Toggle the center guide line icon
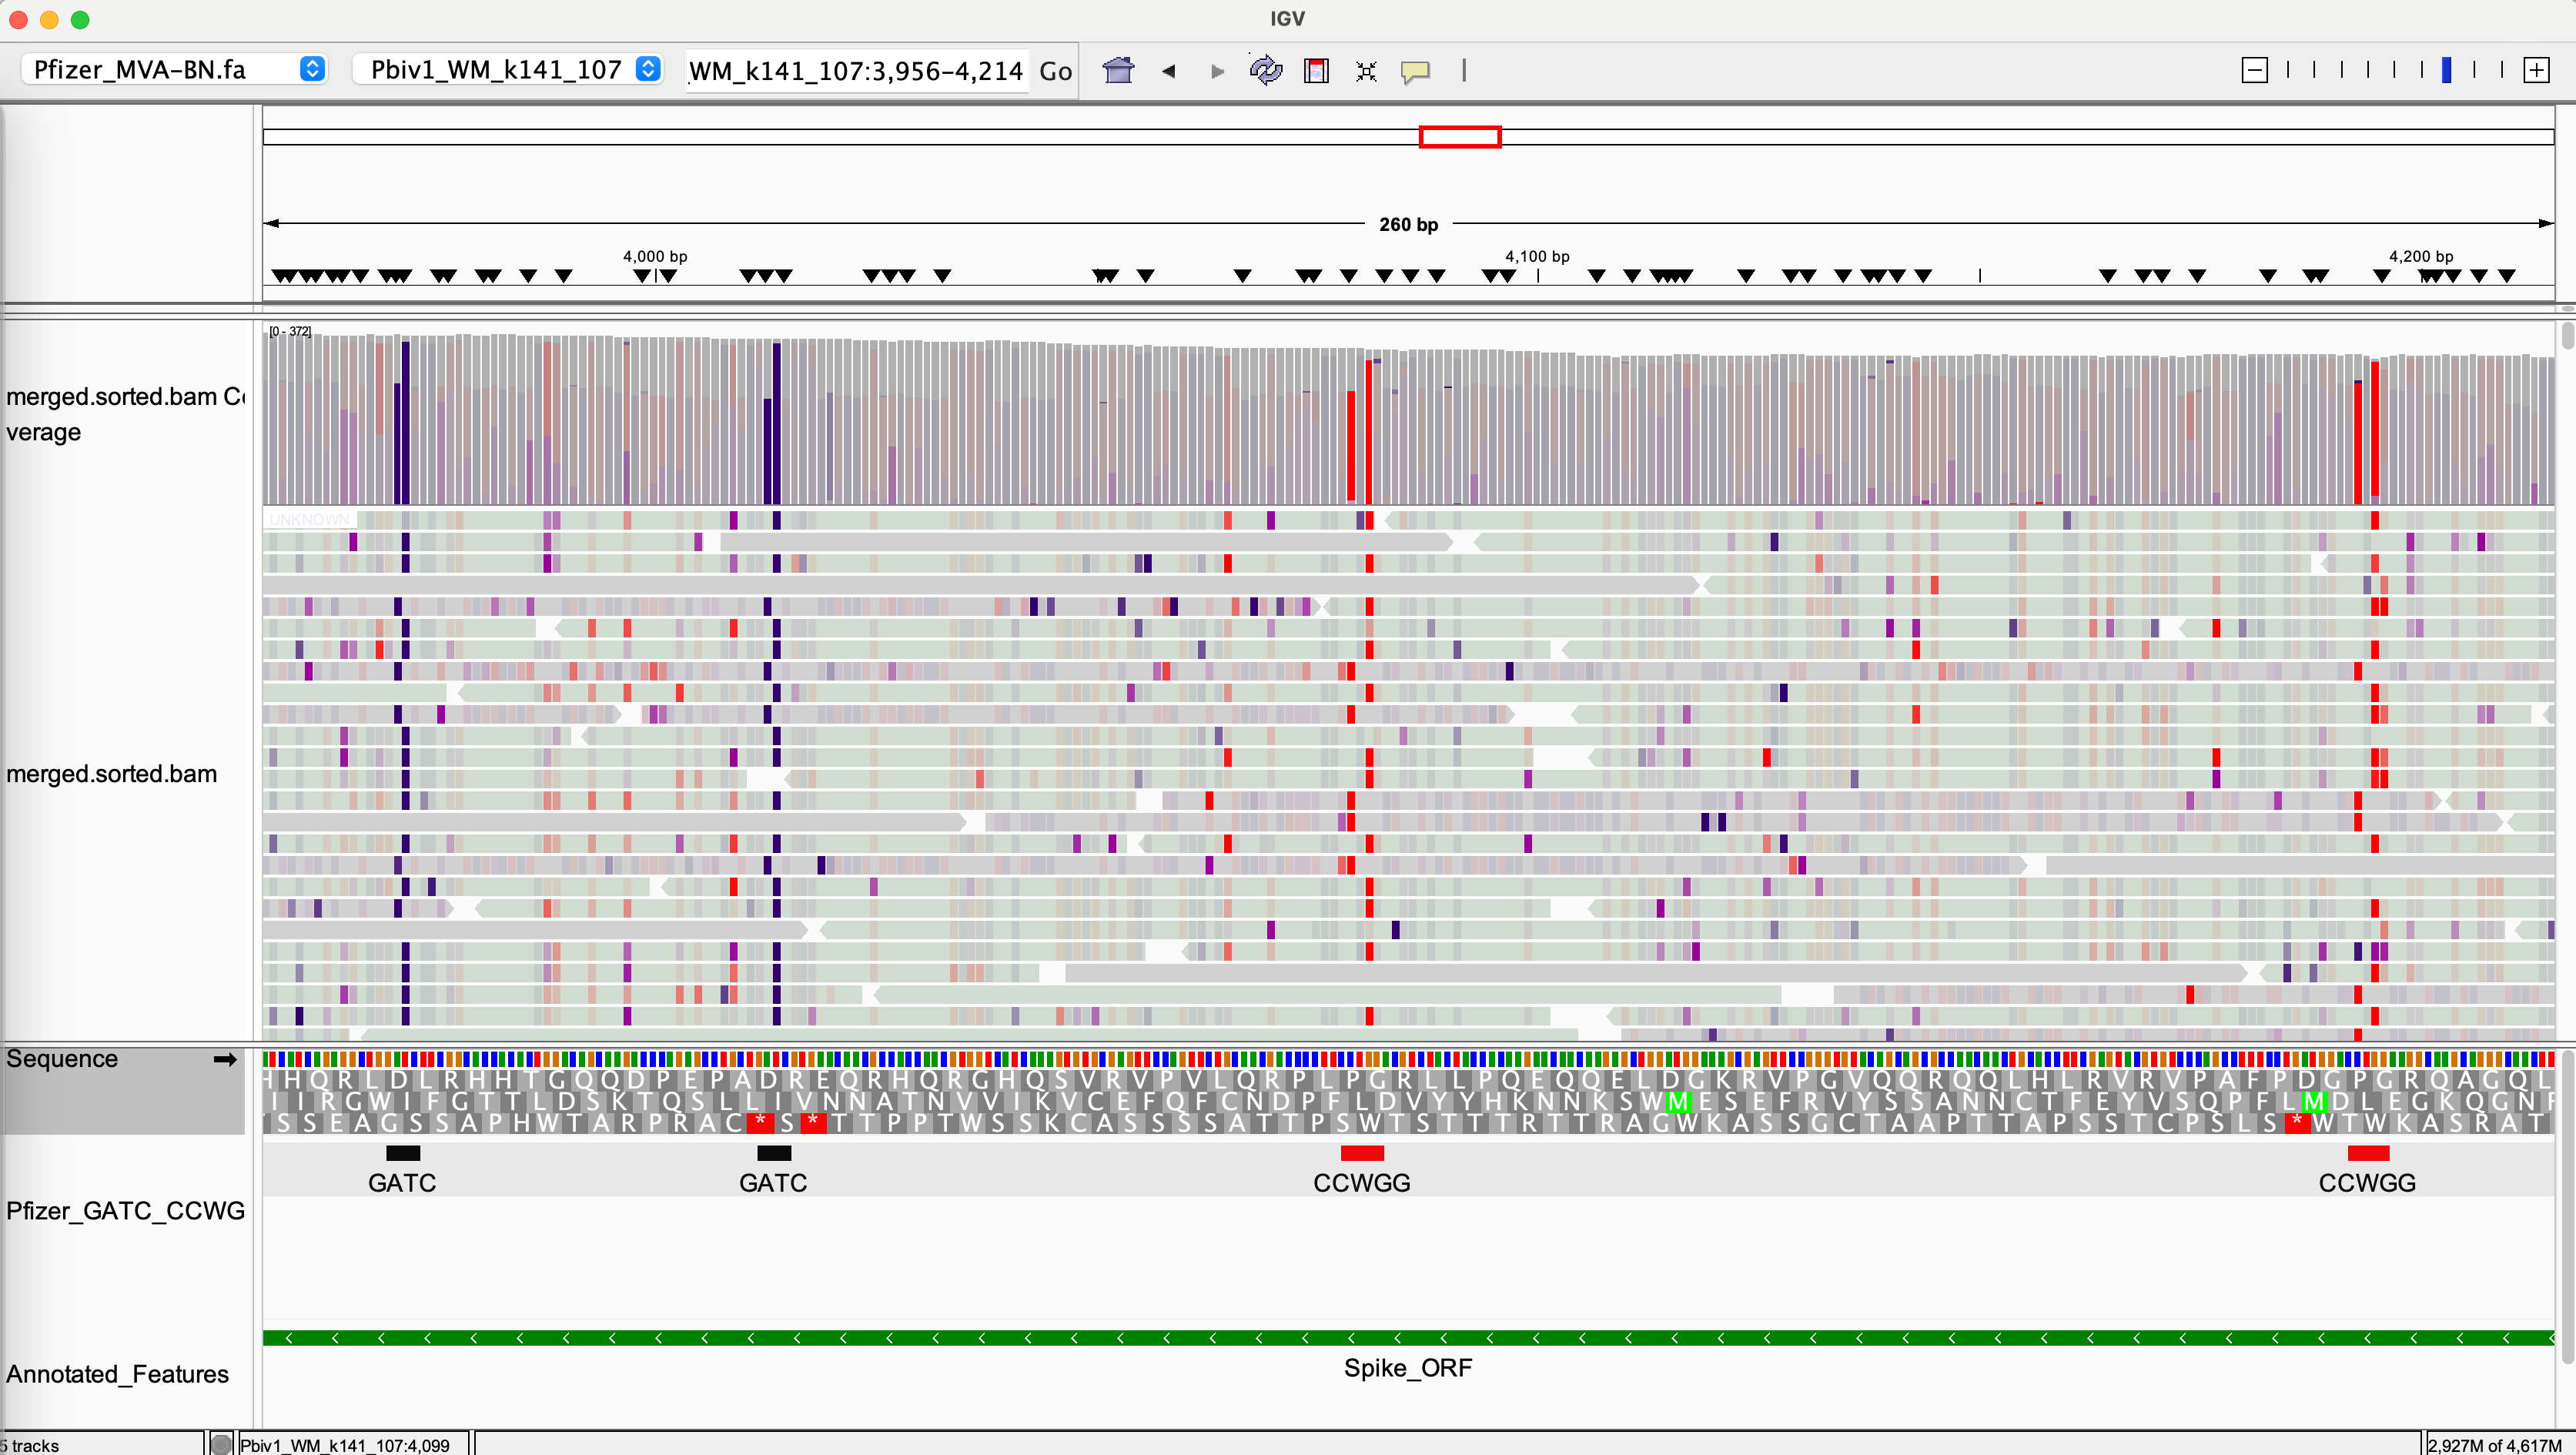The width and height of the screenshot is (2576, 1455). click(1463, 70)
